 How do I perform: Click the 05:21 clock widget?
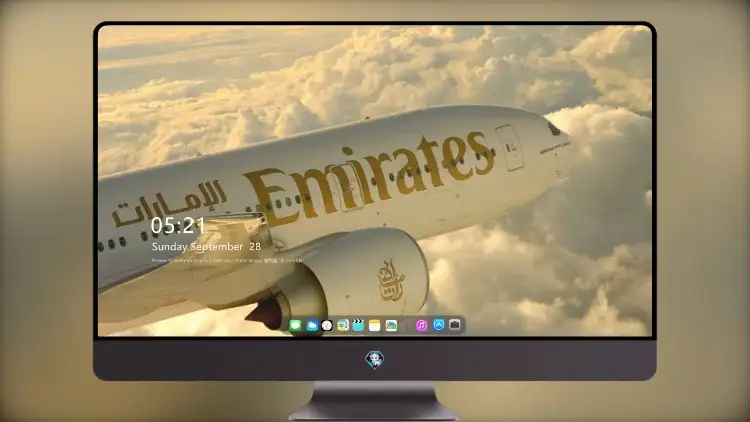click(x=178, y=226)
